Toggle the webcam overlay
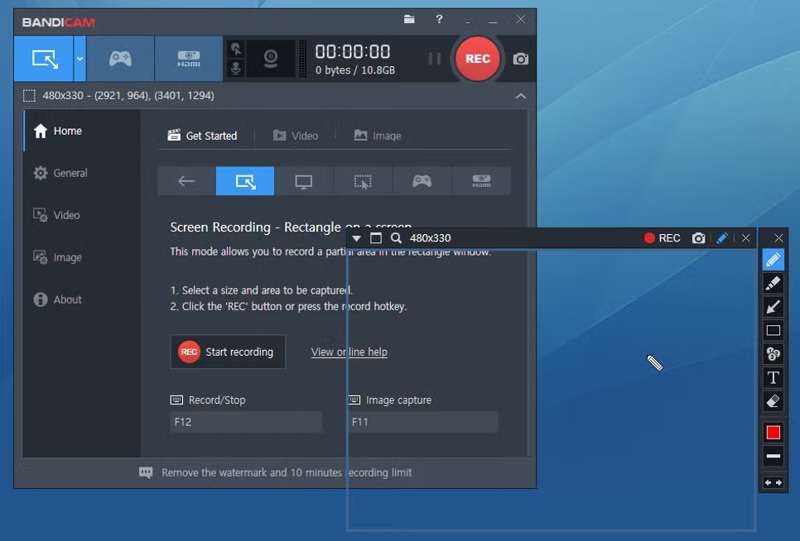This screenshot has width=800, height=541. 270,59
